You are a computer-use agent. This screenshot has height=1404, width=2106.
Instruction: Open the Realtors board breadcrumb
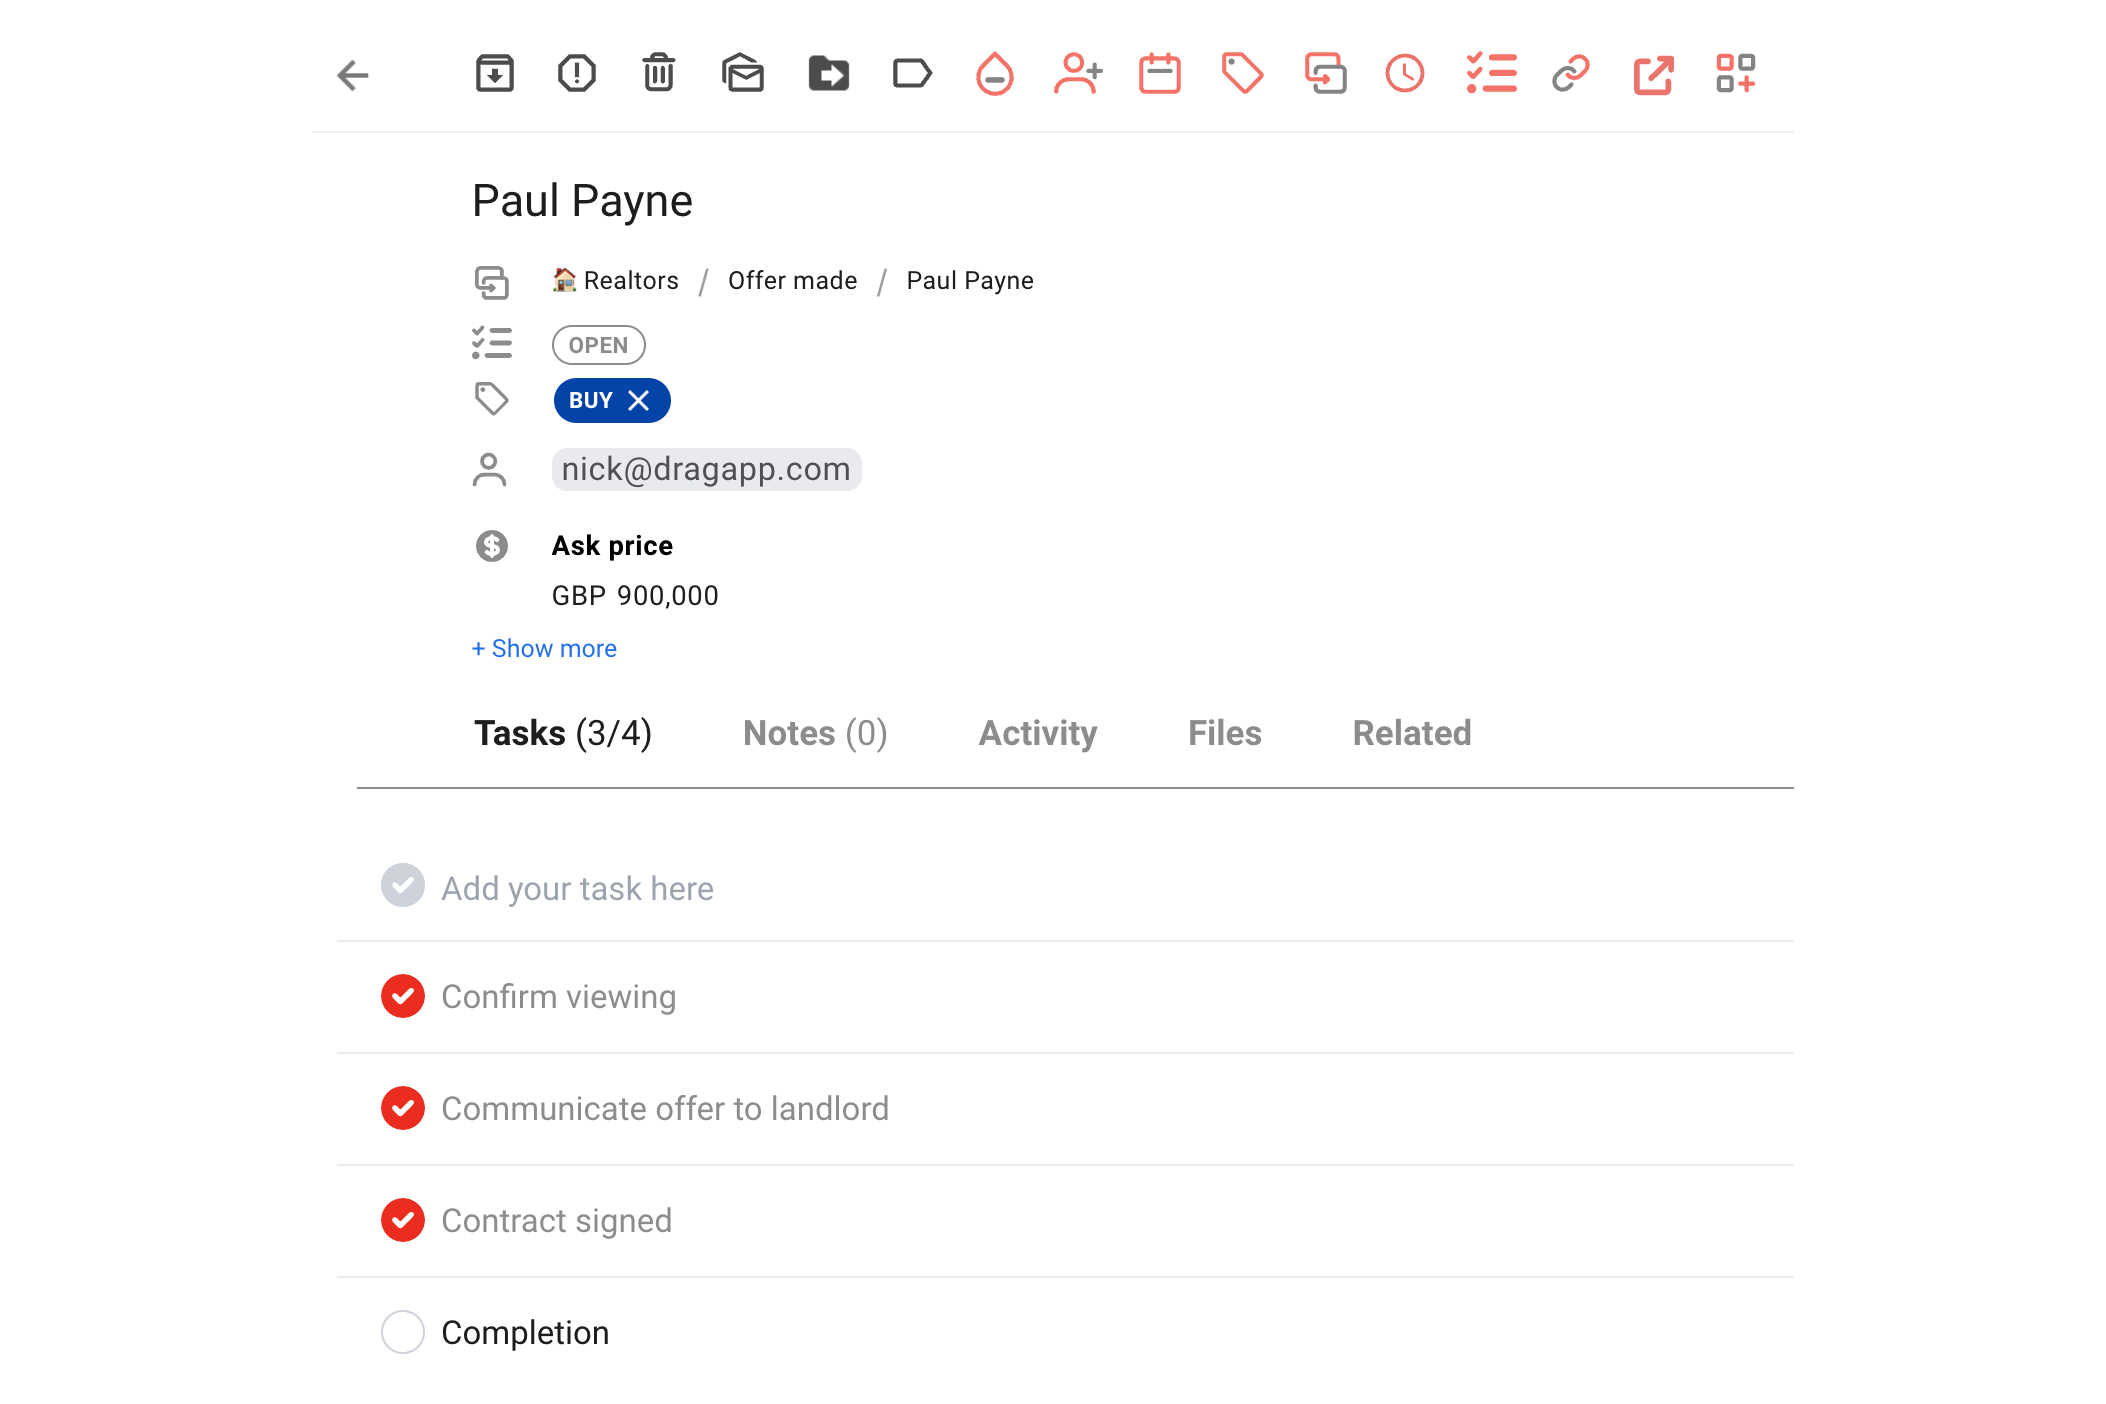[616, 281]
